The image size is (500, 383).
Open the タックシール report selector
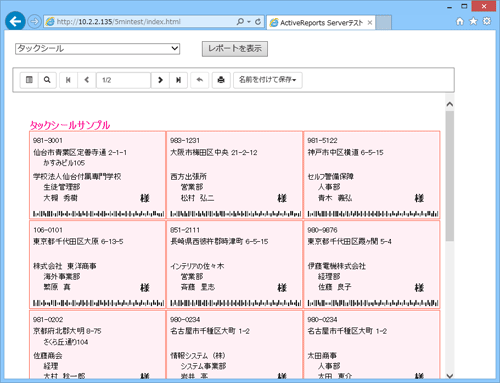pos(97,49)
